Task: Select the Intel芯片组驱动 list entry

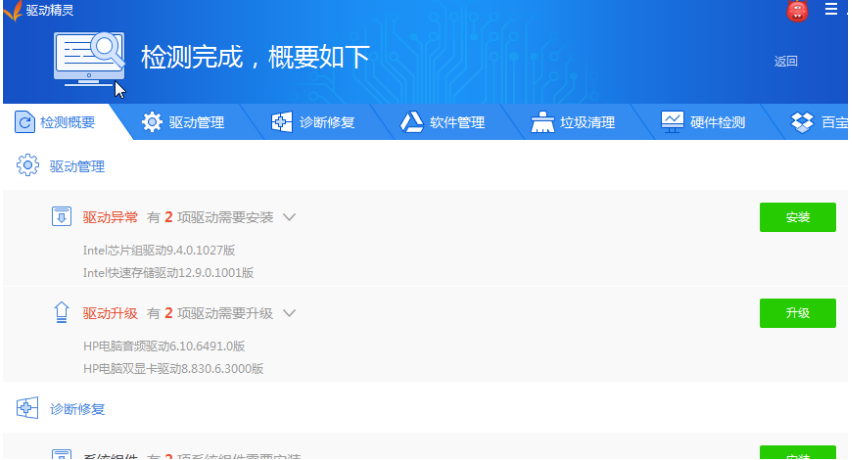Action: coord(159,250)
